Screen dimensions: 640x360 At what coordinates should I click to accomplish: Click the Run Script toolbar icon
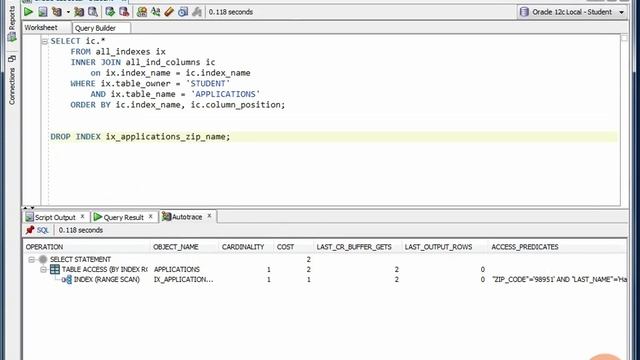(42, 12)
